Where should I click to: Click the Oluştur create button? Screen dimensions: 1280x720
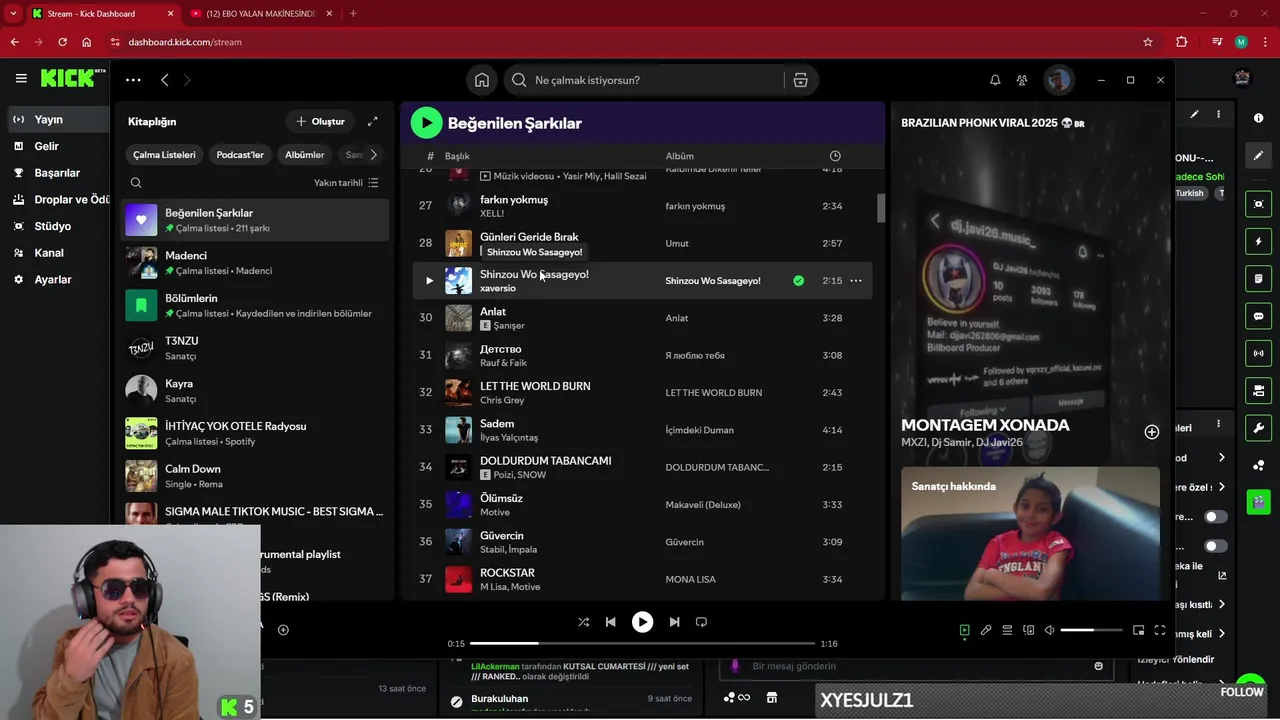[x=320, y=121]
